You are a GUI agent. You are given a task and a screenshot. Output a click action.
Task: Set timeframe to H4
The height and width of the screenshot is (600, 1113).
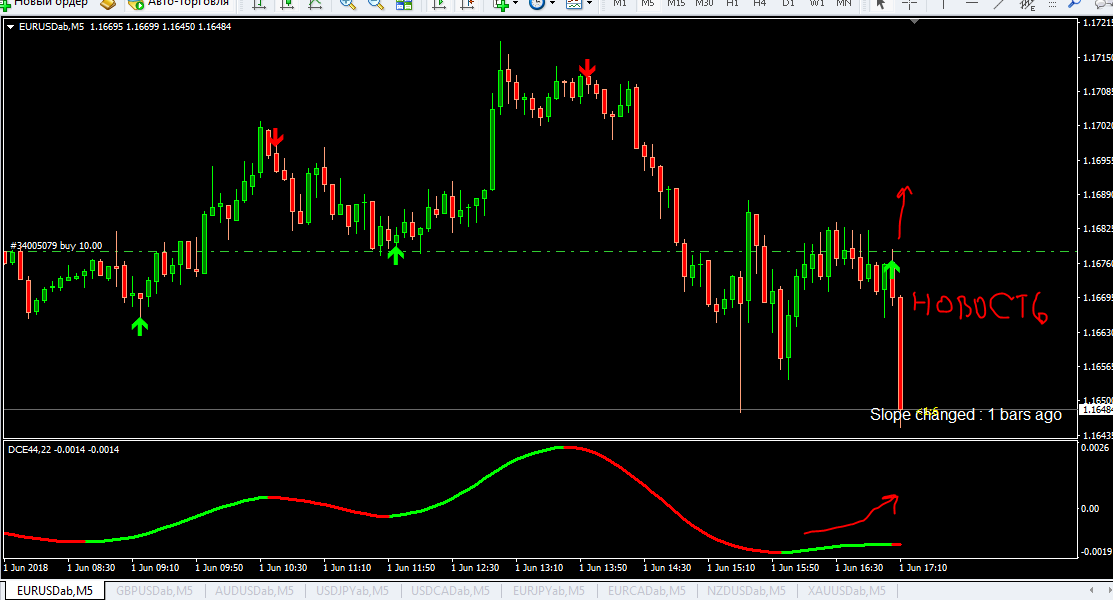coord(760,4)
